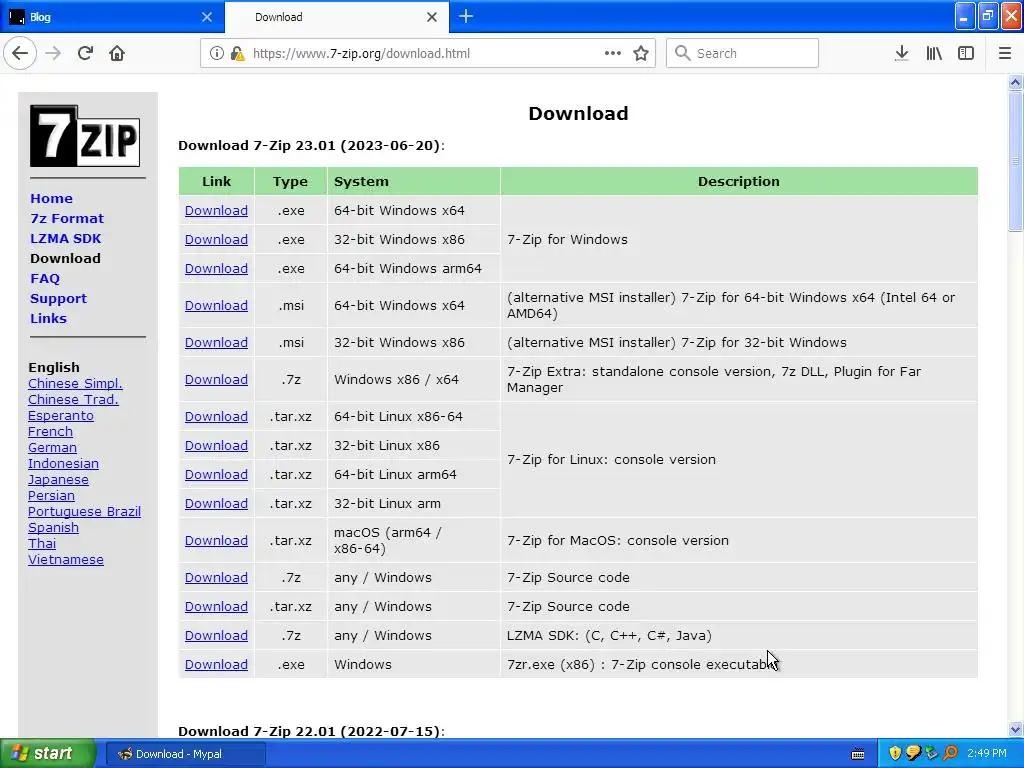Switch language to German
1024x768 pixels.
52,448
